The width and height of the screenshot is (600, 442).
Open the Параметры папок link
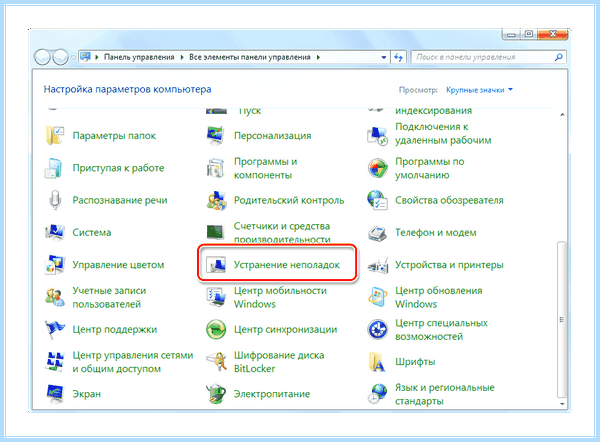(114, 136)
